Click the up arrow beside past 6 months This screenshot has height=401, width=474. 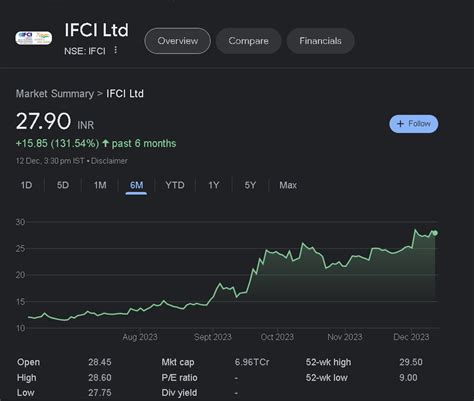click(105, 144)
